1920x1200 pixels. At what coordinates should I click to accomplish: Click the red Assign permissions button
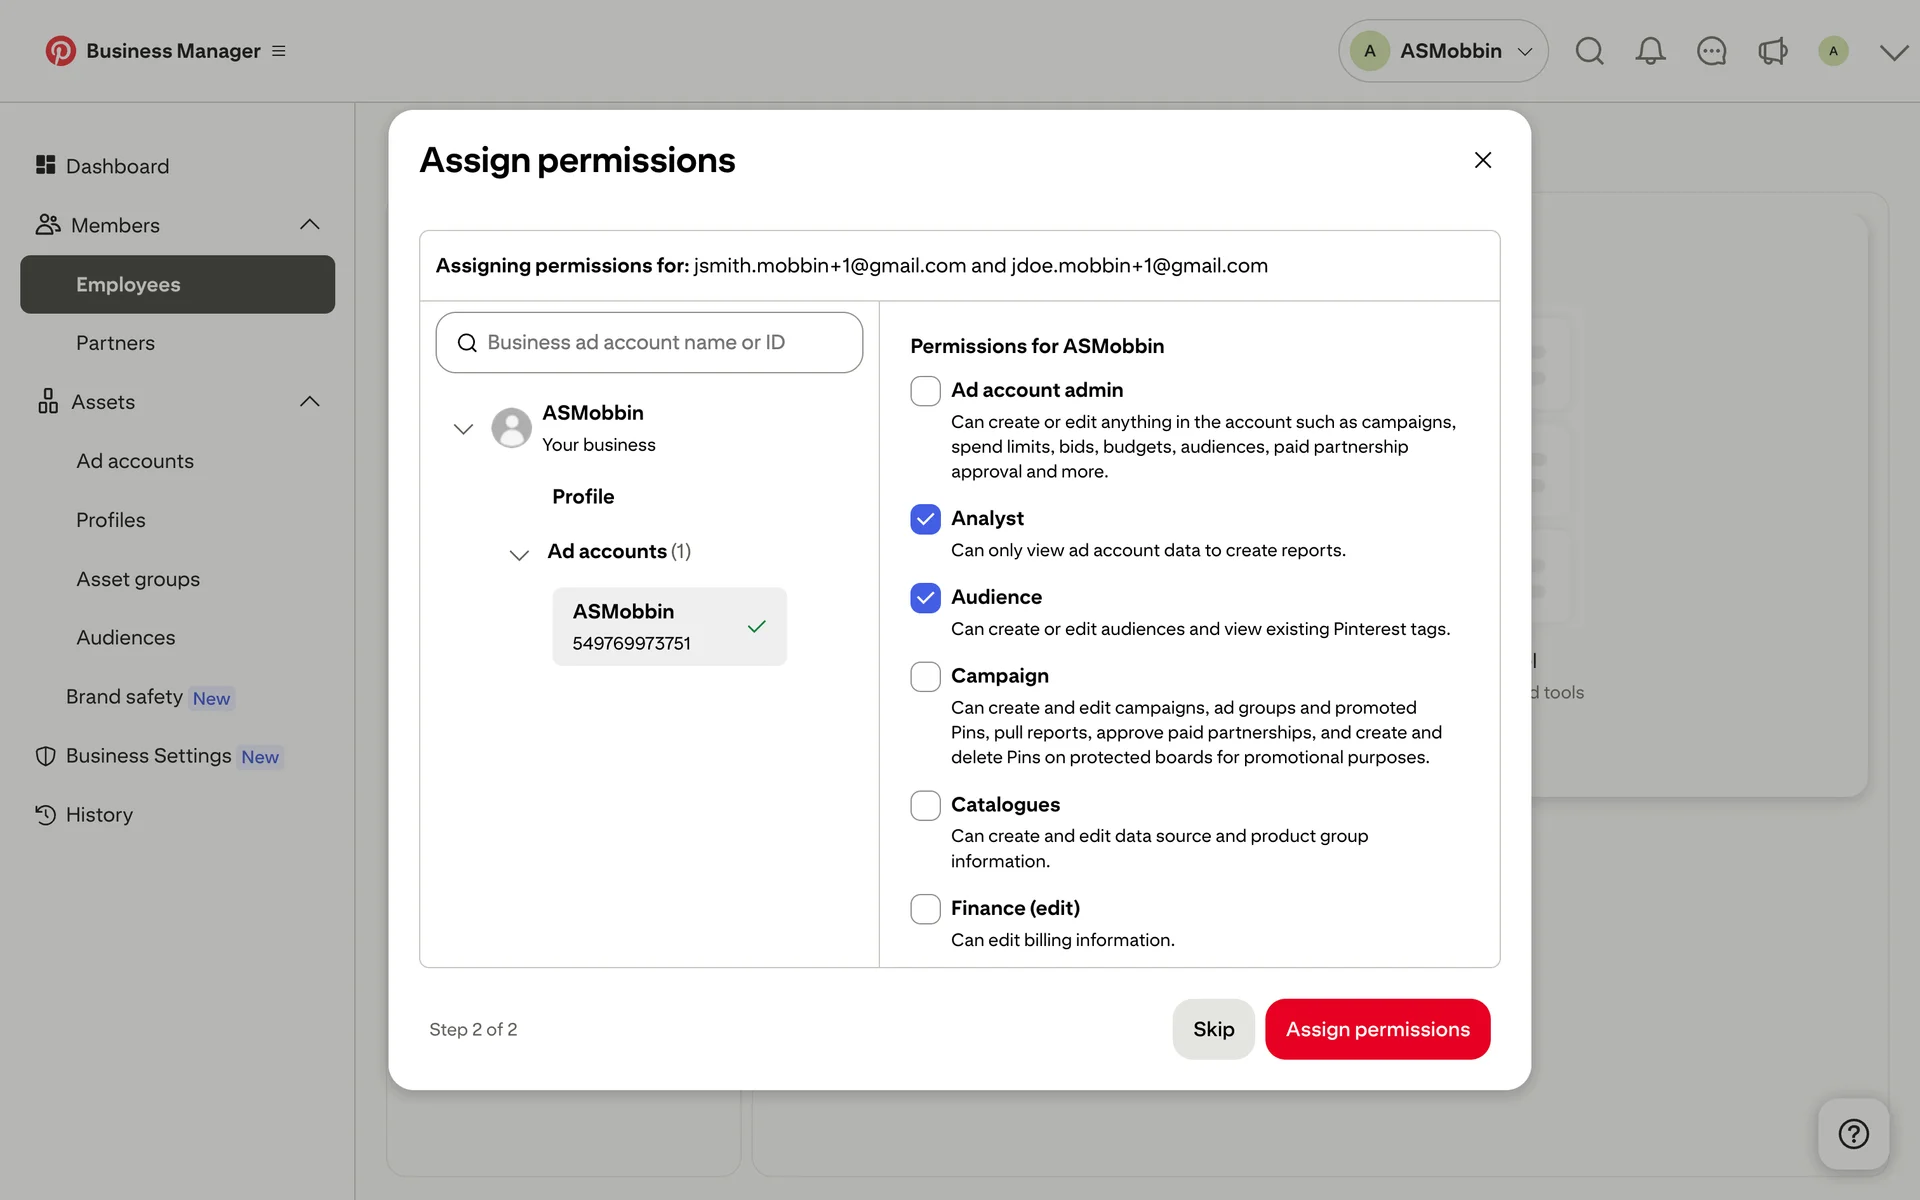click(1377, 1029)
